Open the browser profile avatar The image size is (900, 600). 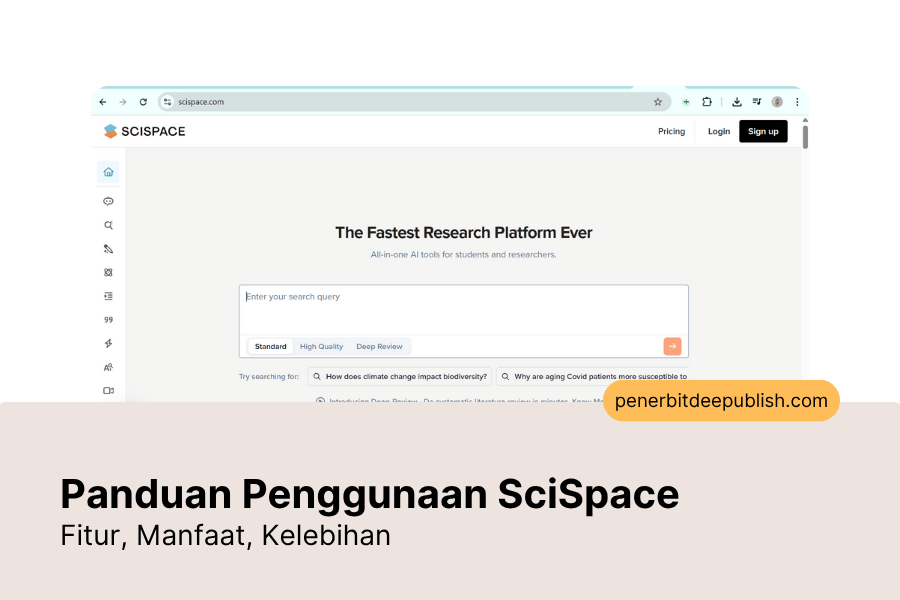coord(777,102)
